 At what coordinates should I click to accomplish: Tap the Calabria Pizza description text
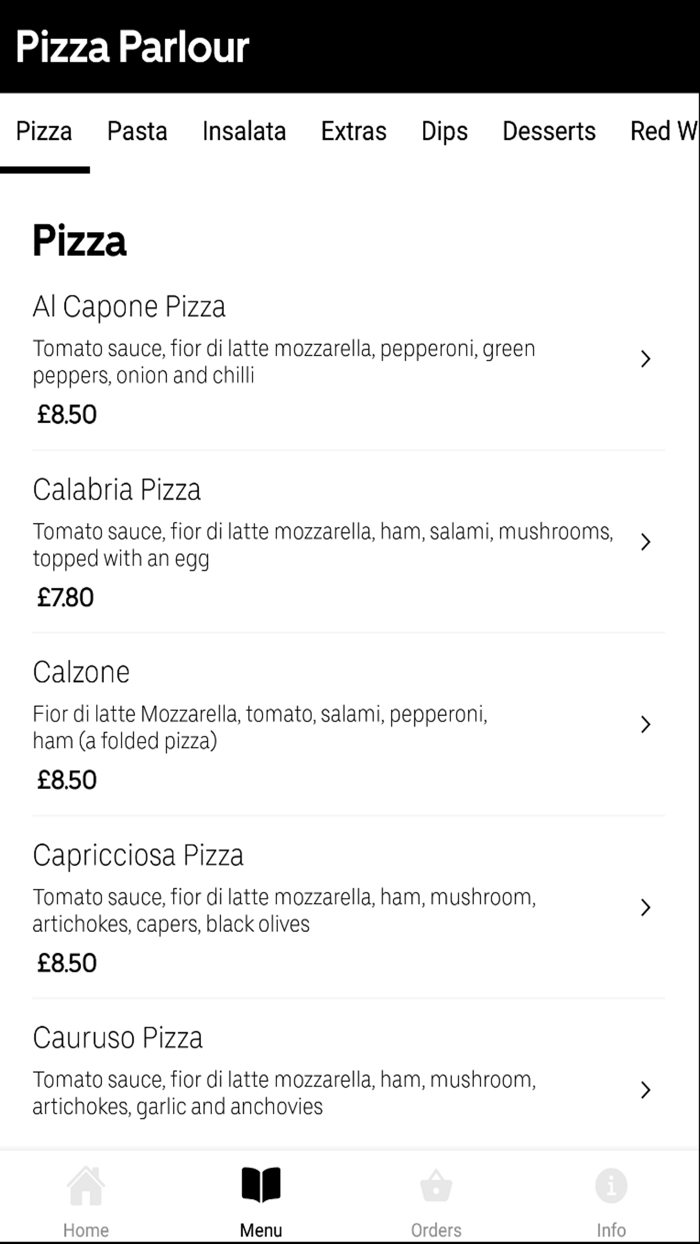pos(322,545)
